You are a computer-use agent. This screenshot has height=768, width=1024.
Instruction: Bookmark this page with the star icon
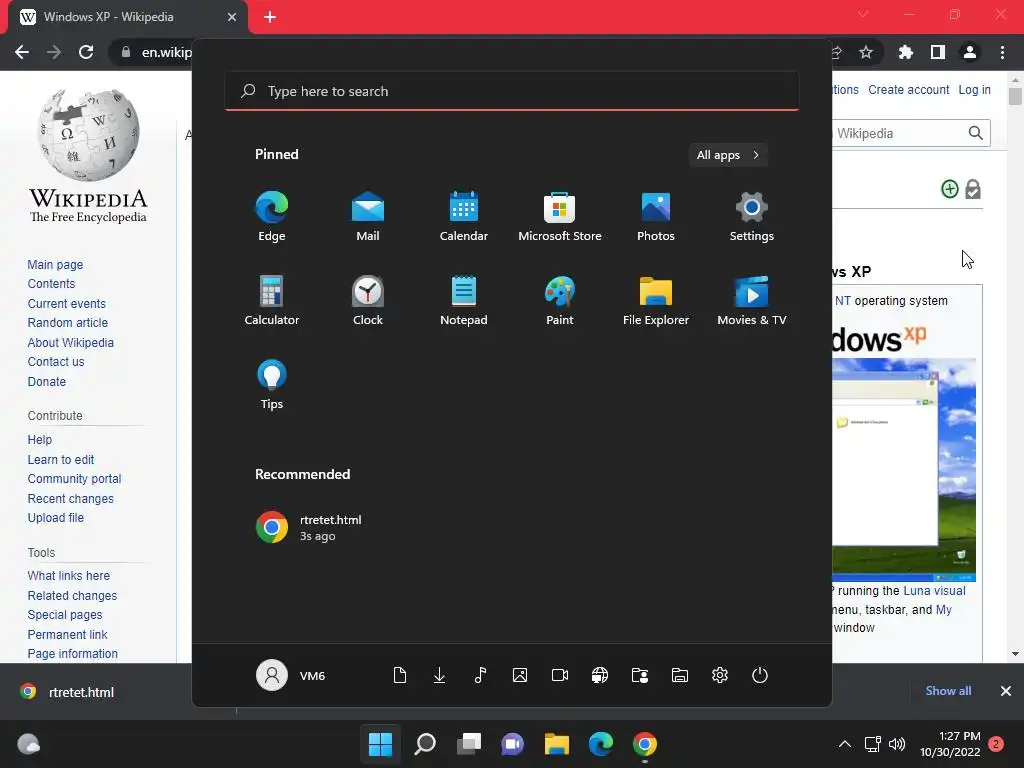point(865,52)
